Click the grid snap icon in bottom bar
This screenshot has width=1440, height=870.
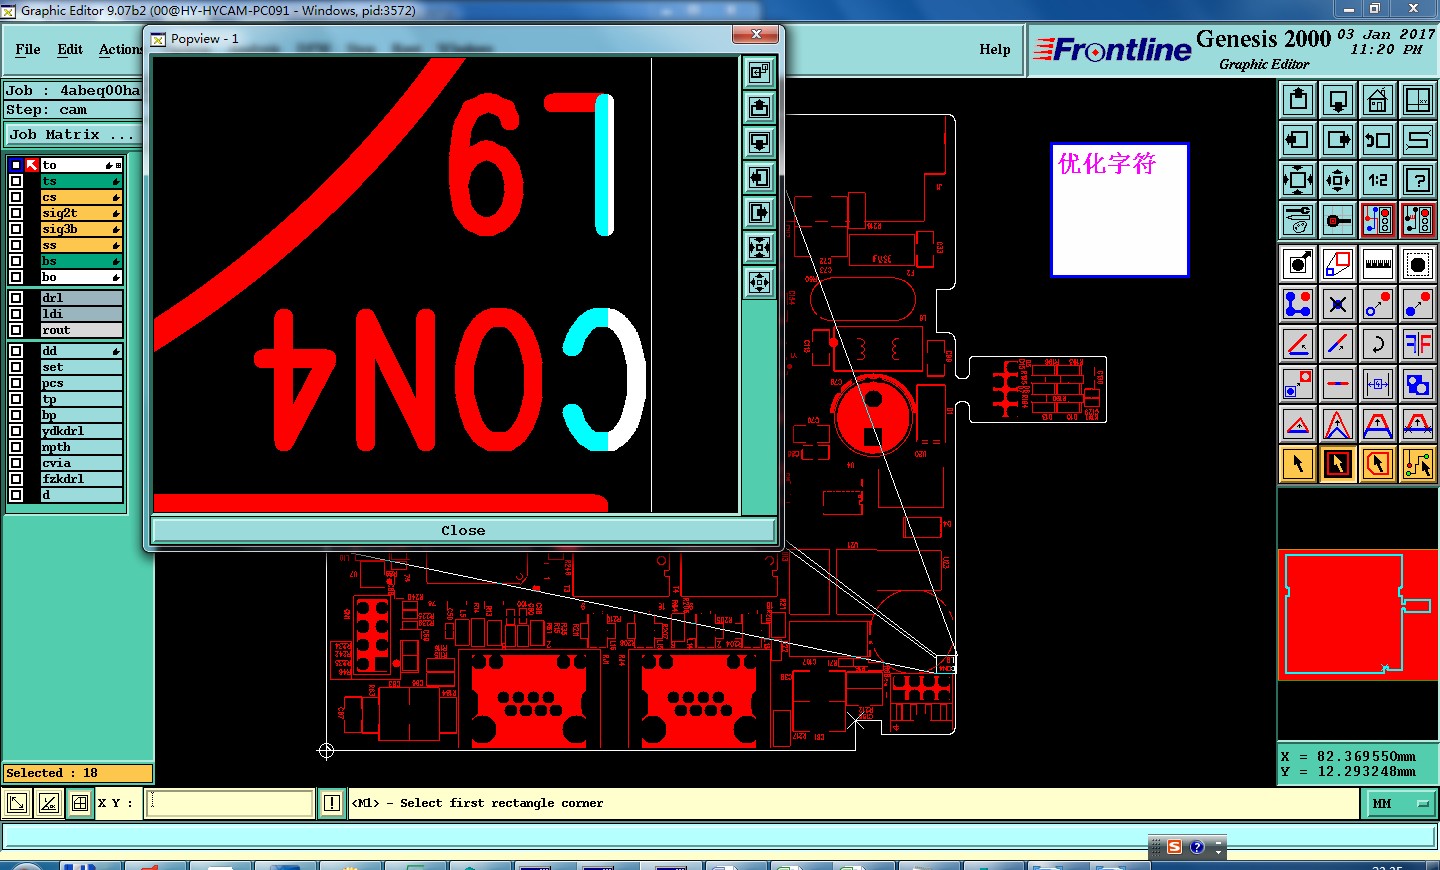pos(80,803)
